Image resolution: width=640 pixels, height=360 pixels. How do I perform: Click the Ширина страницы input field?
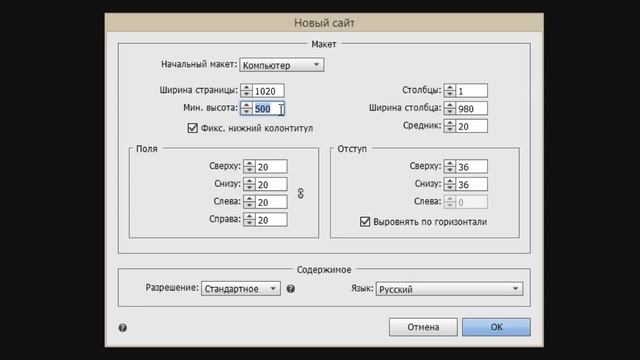click(269, 91)
